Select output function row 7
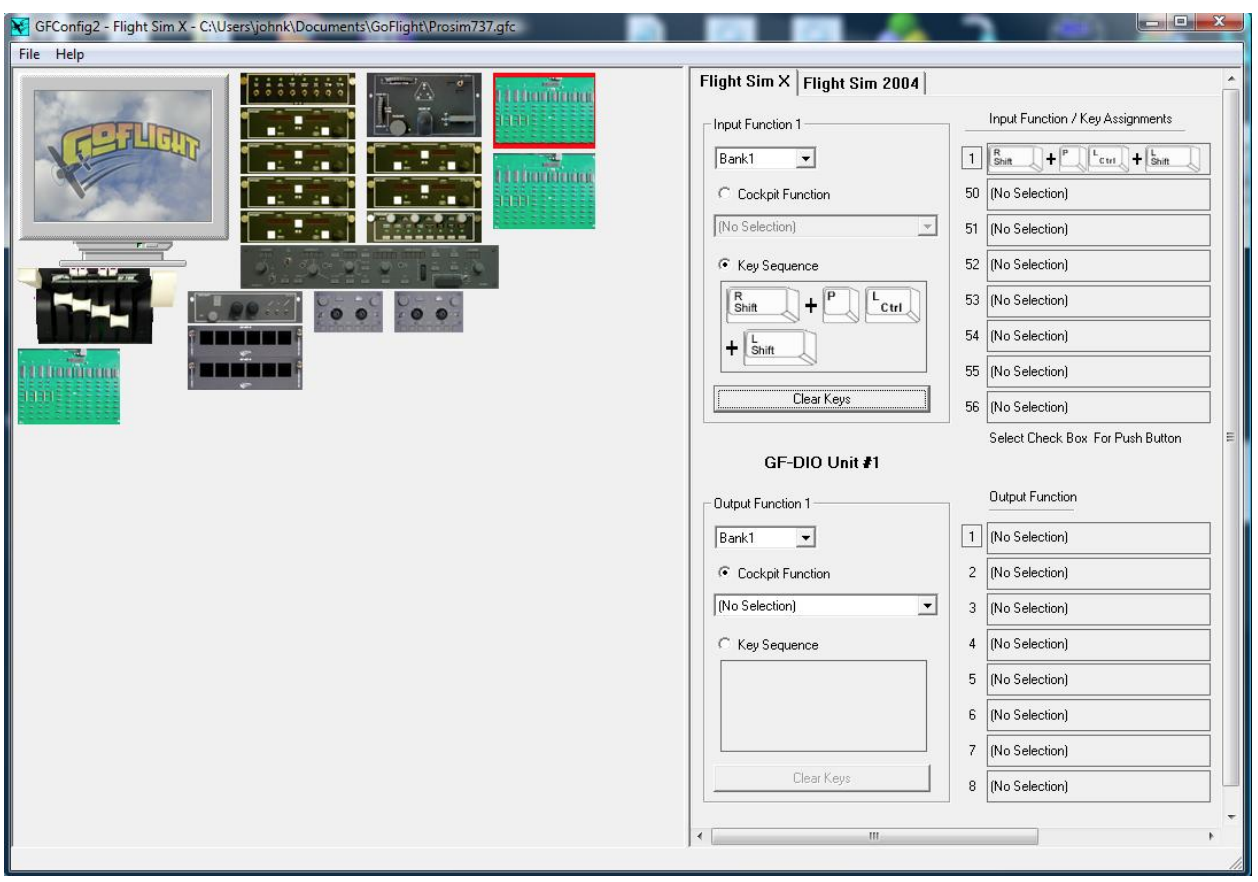The height and width of the screenshot is (882, 1258). click(x=1098, y=750)
